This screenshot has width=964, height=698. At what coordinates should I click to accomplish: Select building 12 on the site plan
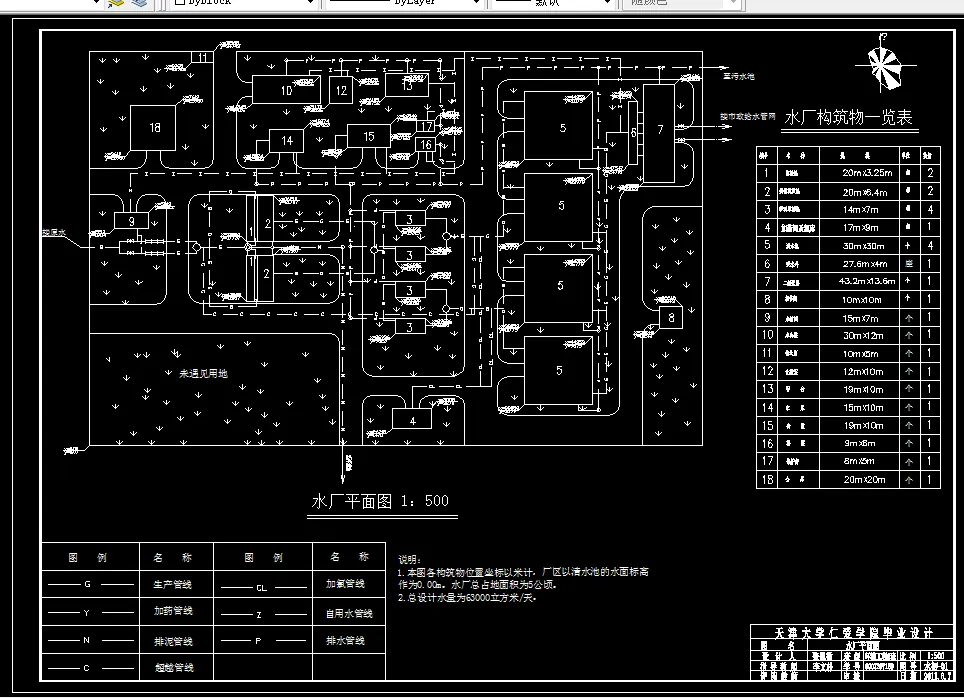click(341, 90)
